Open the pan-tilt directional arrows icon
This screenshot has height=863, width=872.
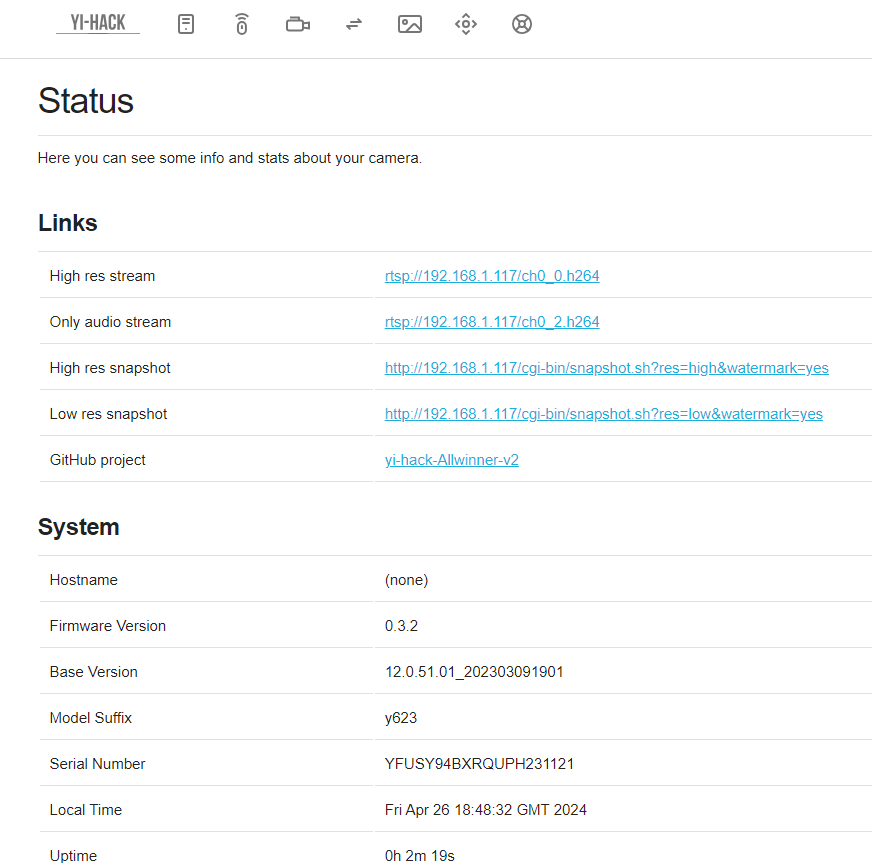tap(466, 24)
